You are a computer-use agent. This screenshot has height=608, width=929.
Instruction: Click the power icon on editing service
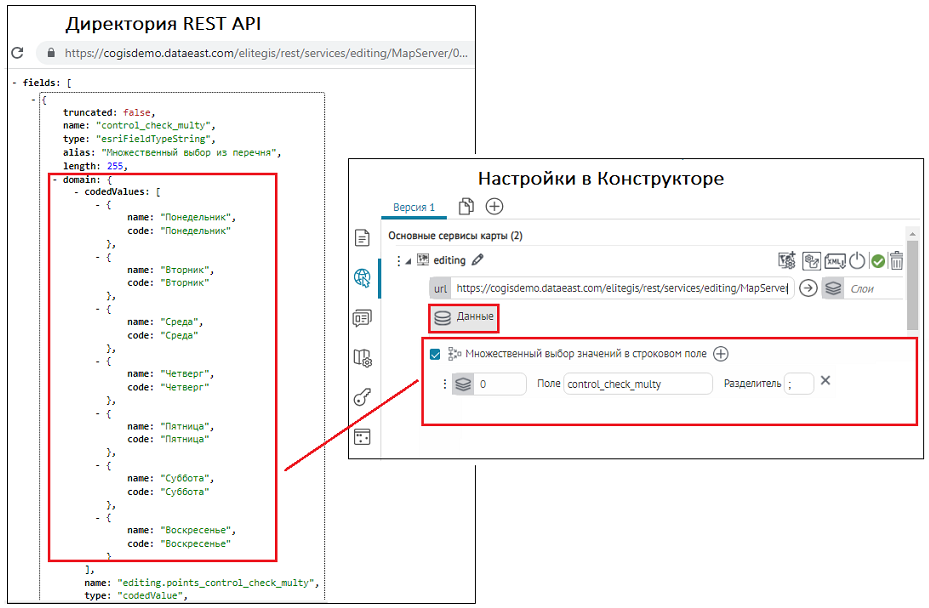(856, 261)
